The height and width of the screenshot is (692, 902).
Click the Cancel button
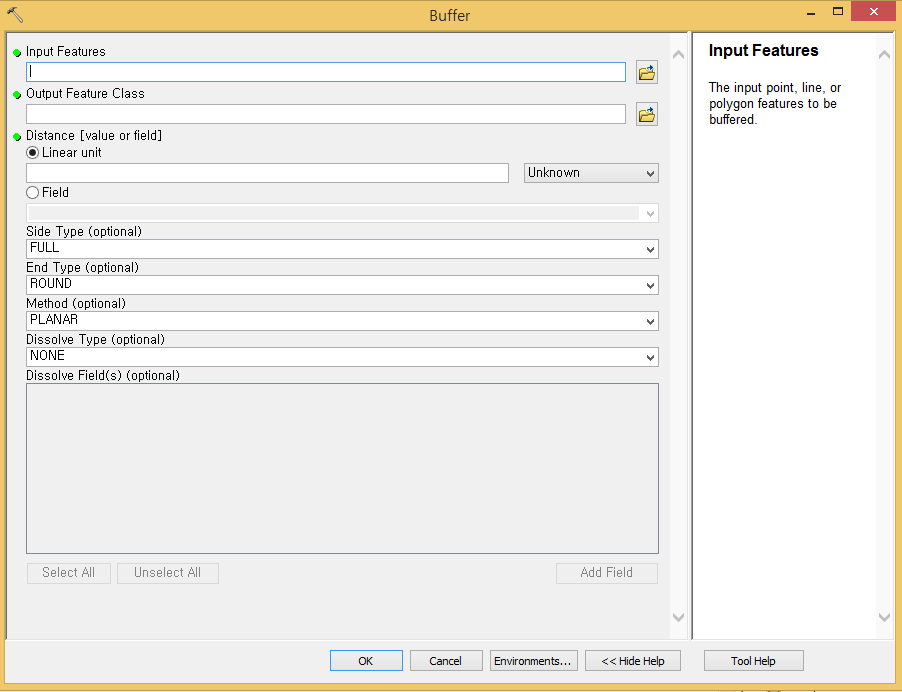(446, 660)
